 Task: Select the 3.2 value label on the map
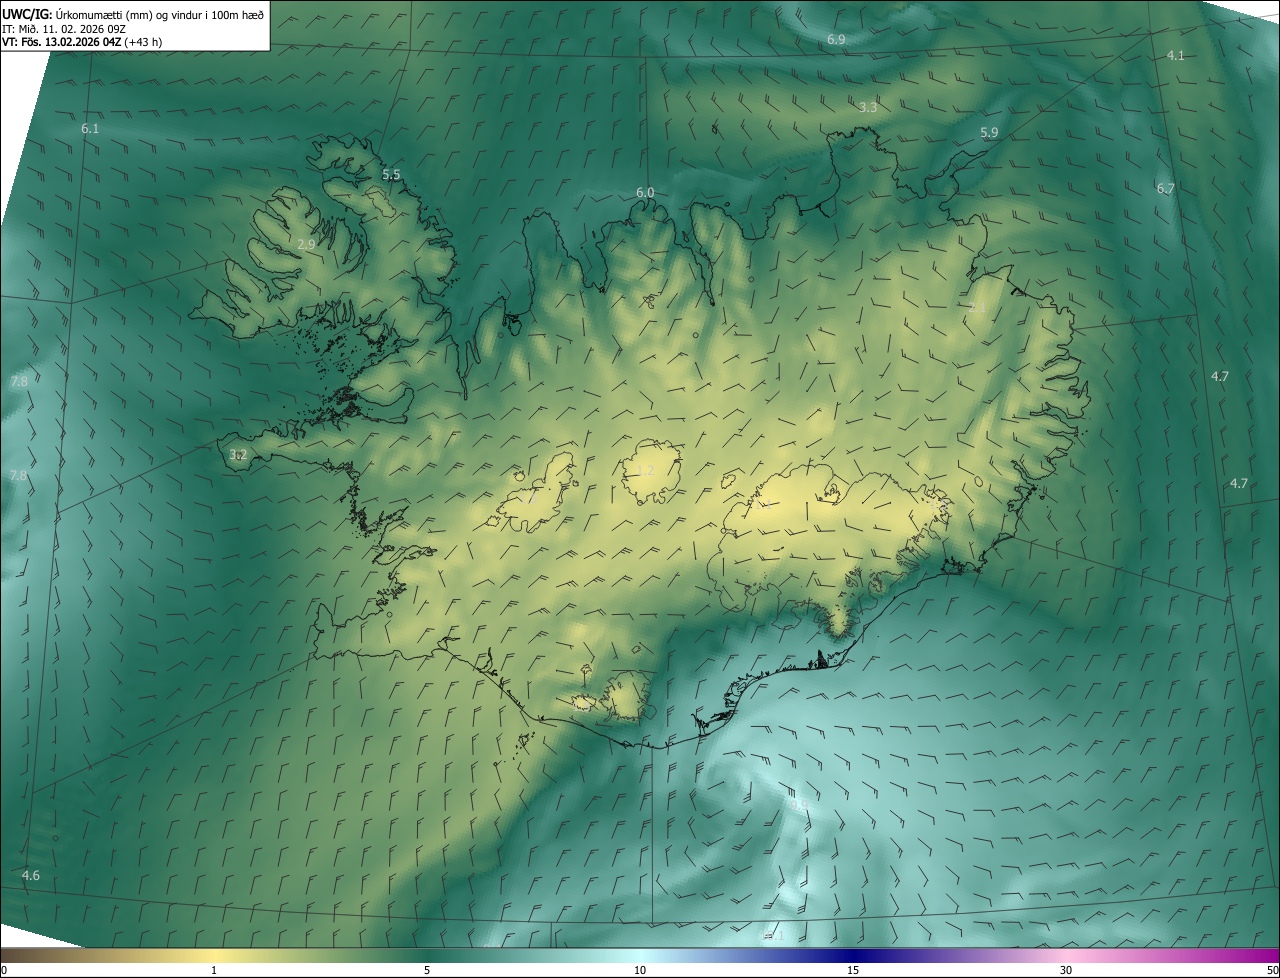(238, 455)
